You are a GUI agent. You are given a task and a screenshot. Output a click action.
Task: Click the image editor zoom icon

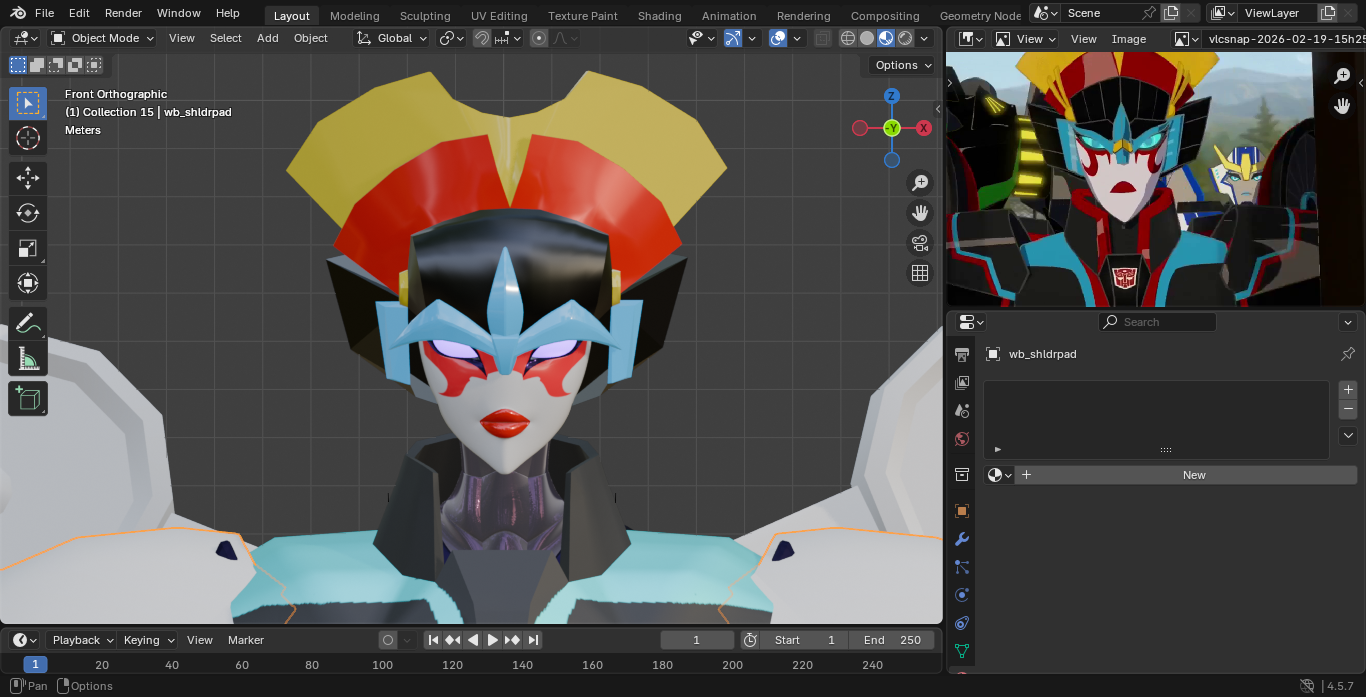[x=1342, y=76]
